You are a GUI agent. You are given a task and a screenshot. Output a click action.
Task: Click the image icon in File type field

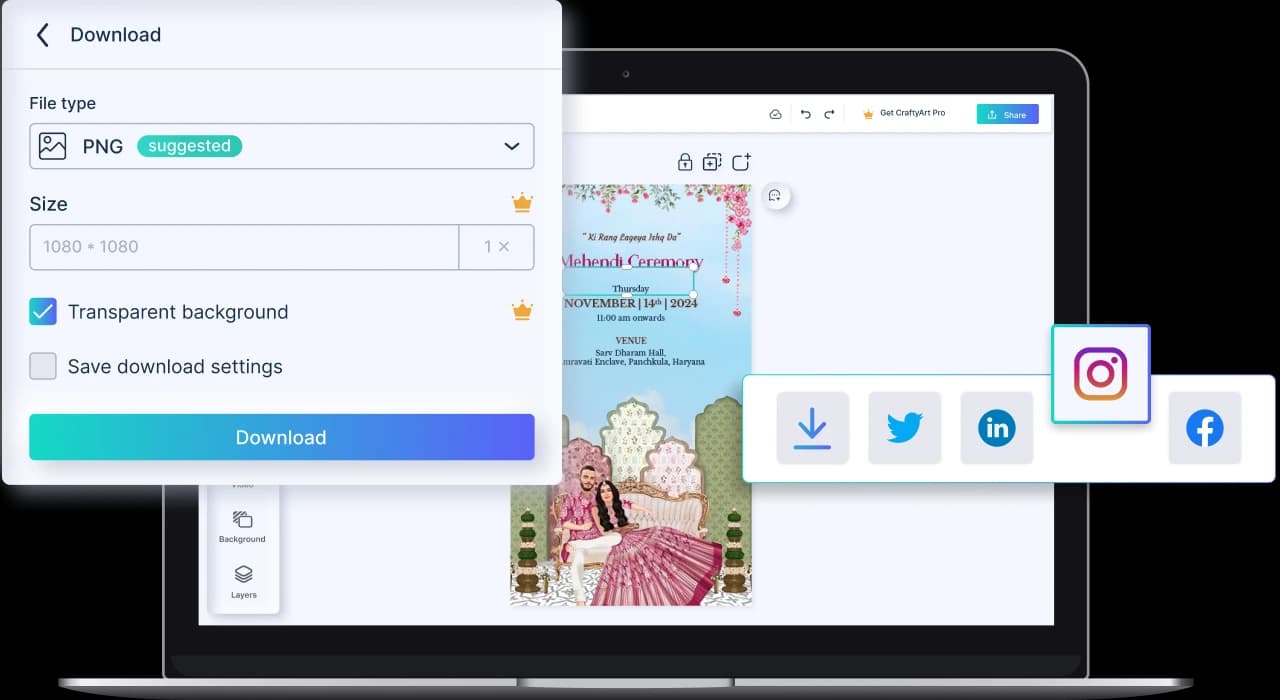point(52,146)
